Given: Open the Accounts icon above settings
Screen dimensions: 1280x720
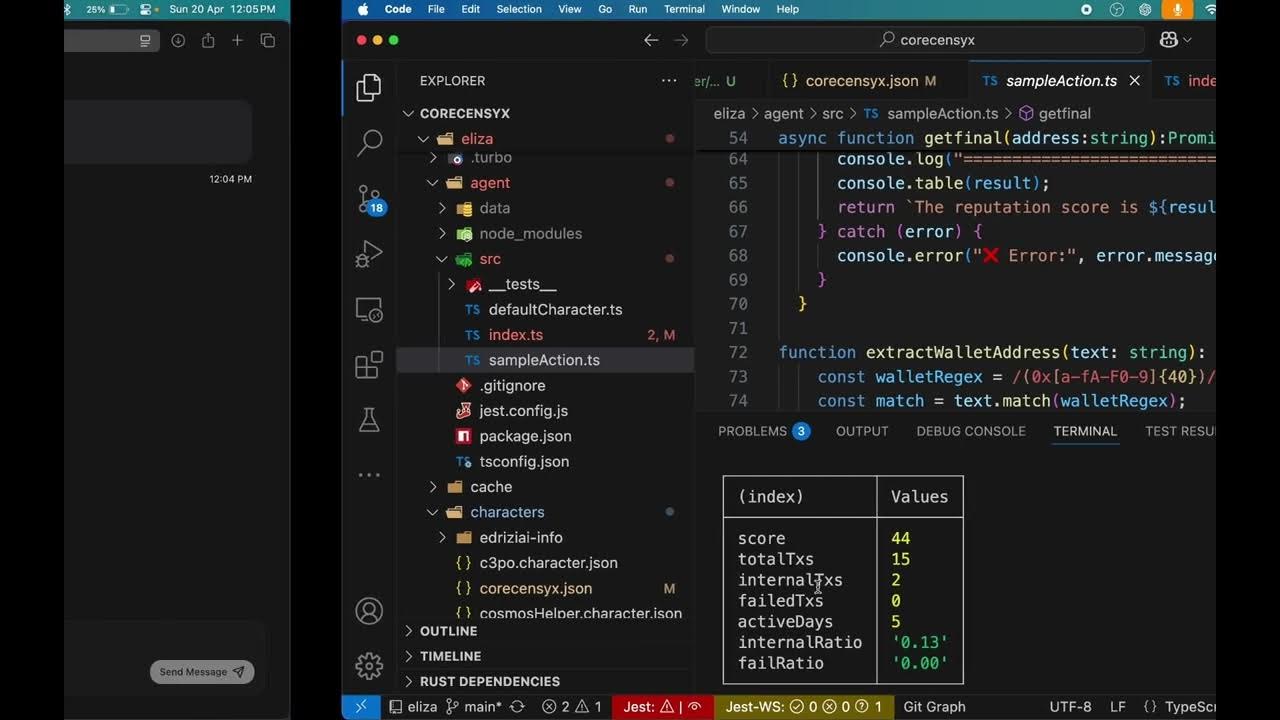Looking at the screenshot, I should click(368, 610).
